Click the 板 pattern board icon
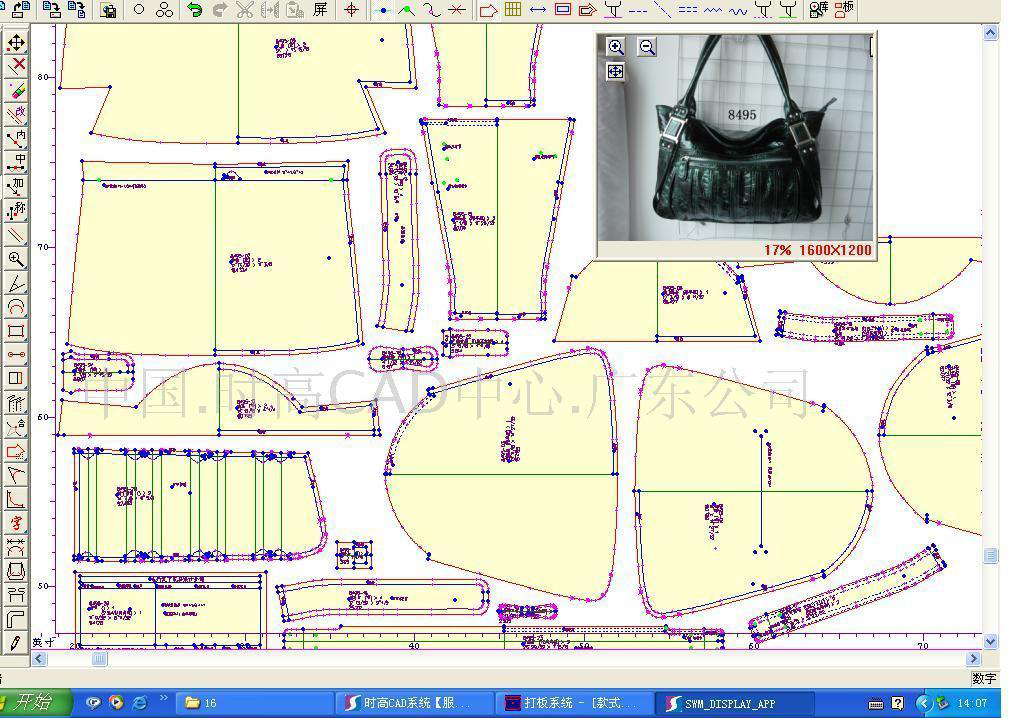The height and width of the screenshot is (718, 1024). [x=844, y=10]
